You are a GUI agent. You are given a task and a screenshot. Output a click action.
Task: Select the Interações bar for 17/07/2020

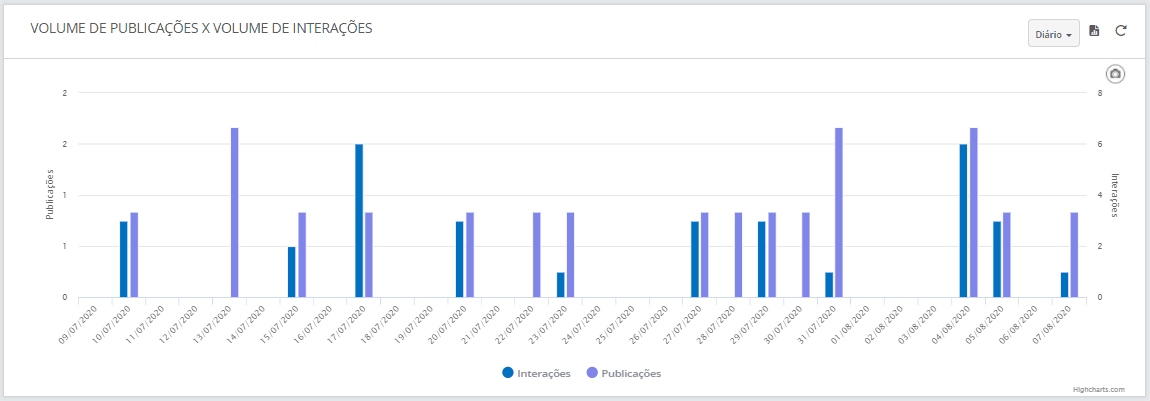pyautogui.click(x=359, y=221)
